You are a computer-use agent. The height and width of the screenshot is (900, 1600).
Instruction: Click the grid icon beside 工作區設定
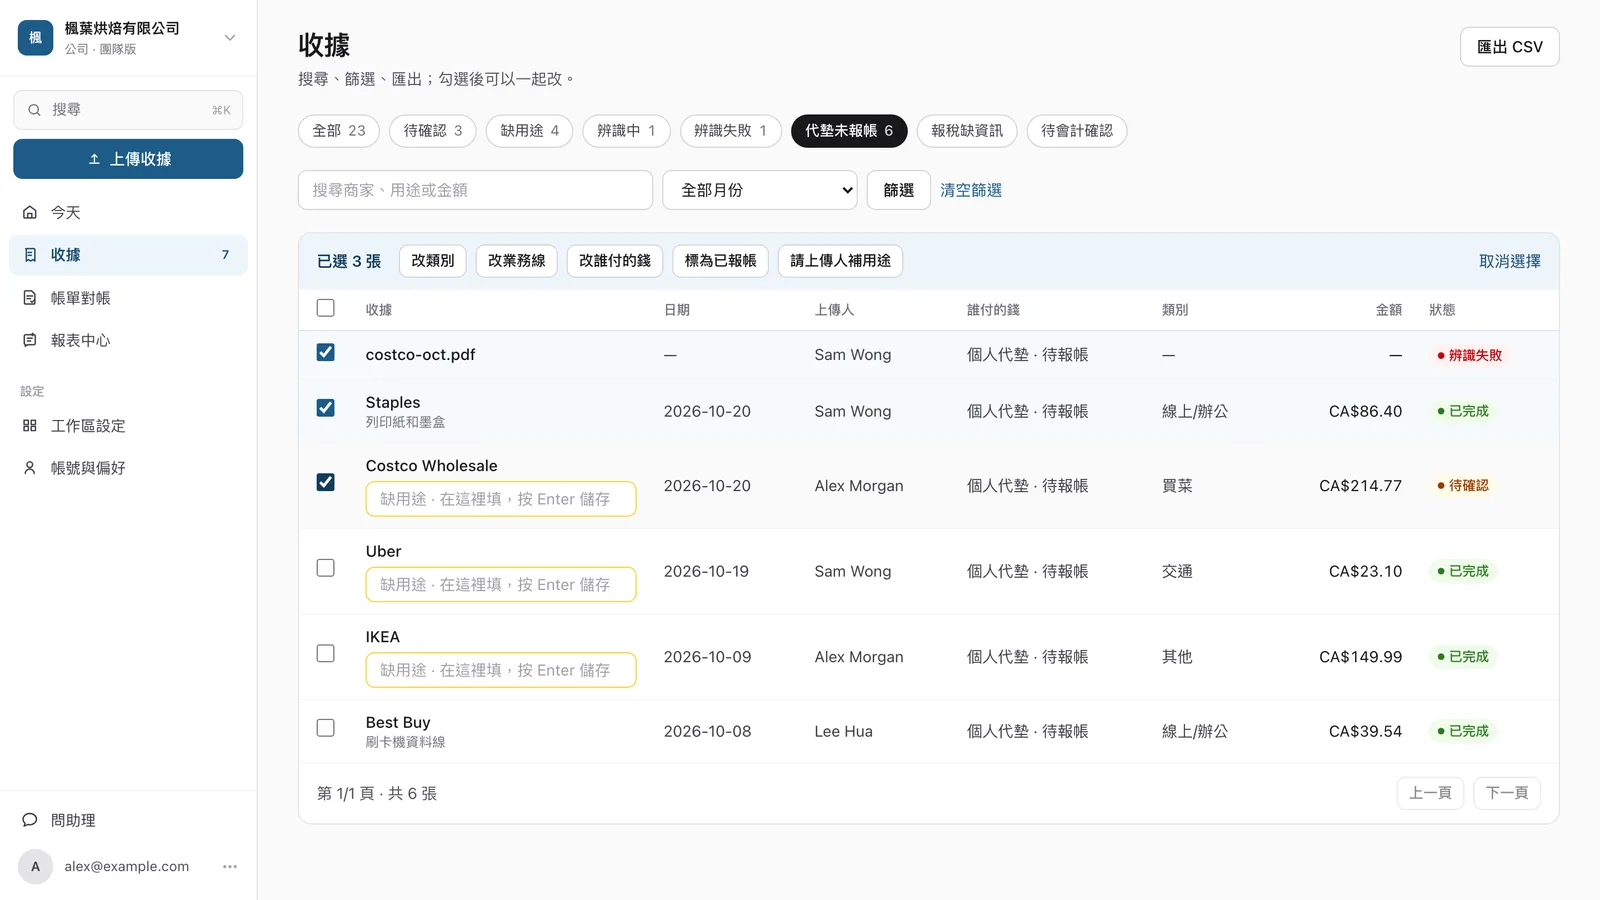pos(30,426)
